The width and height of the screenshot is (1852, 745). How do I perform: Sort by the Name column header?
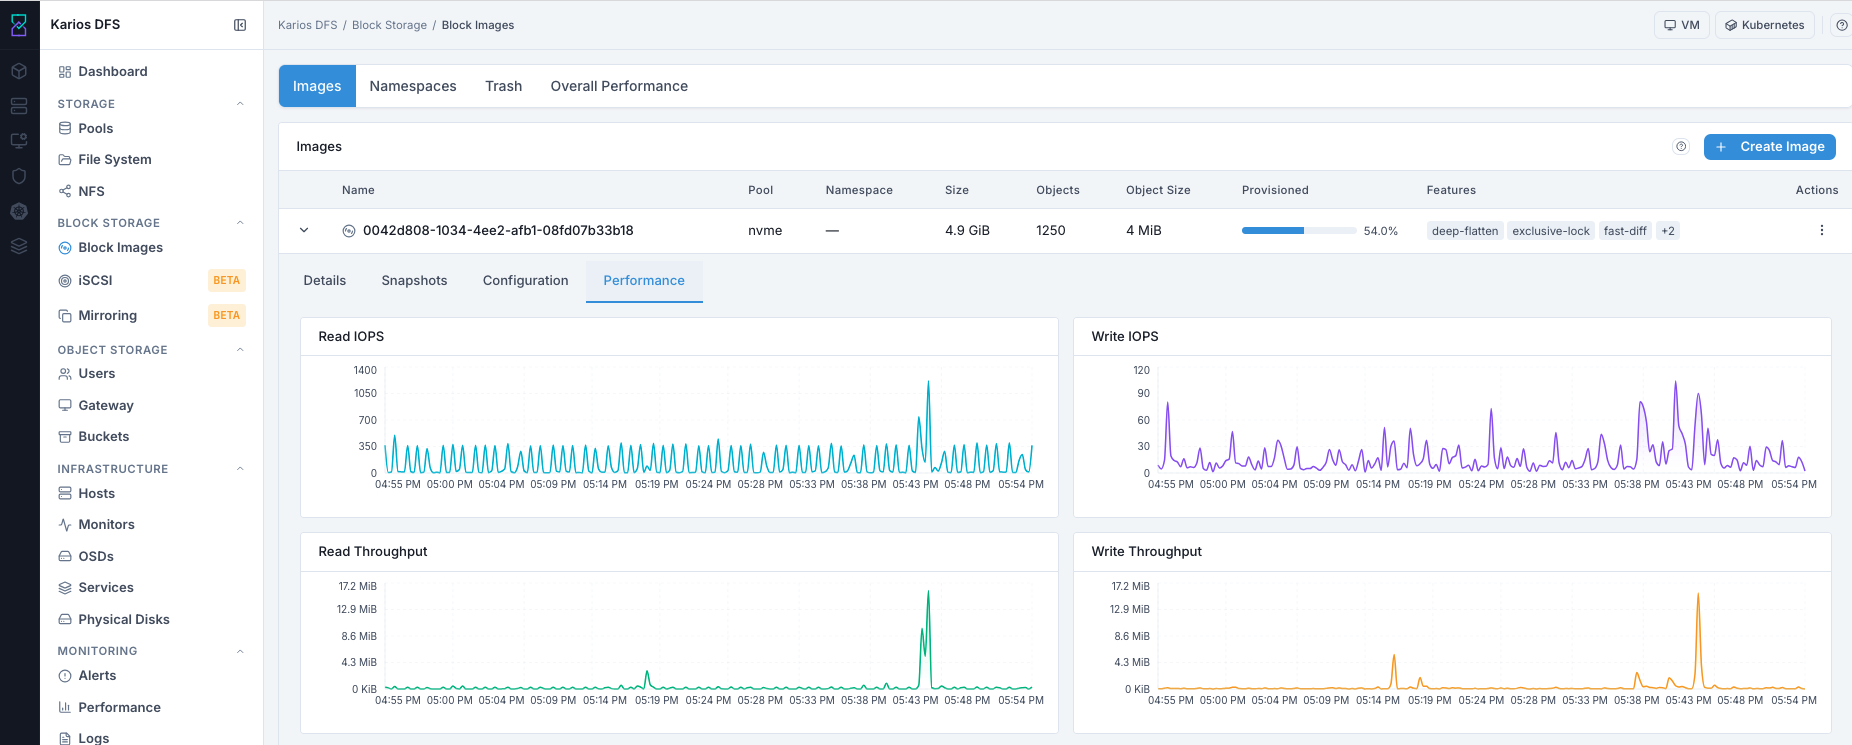(358, 190)
